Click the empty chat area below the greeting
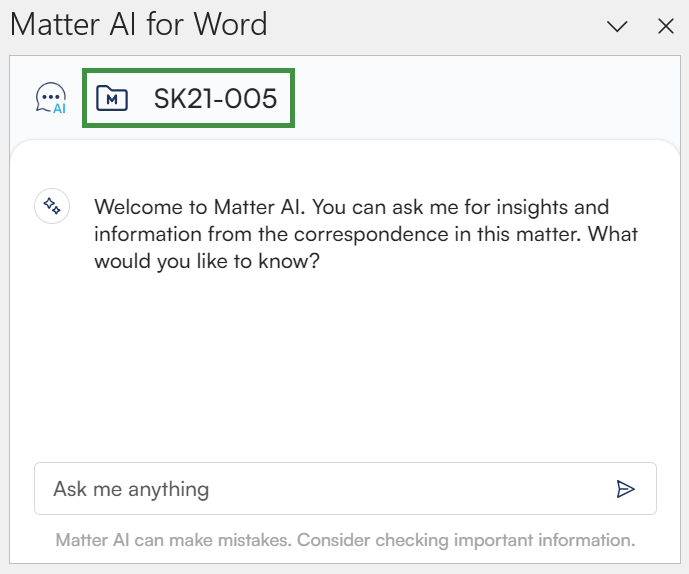Viewport: 689px width, 574px height. pos(345,370)
